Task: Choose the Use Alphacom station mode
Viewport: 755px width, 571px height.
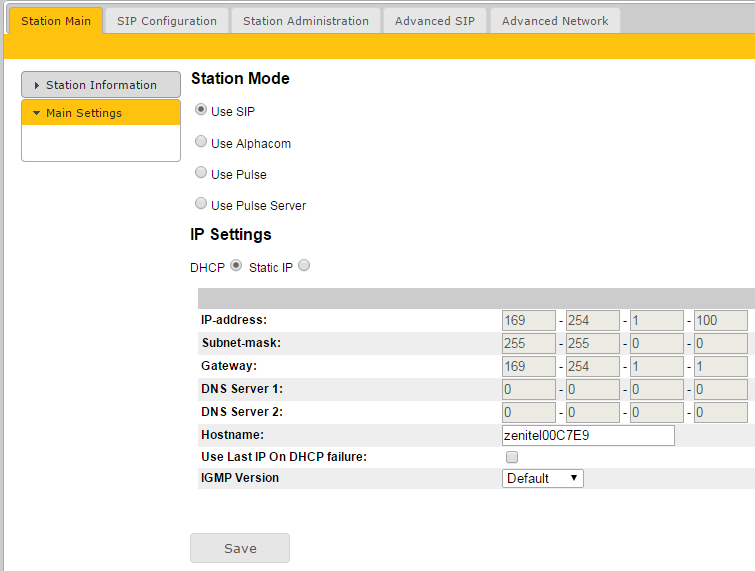Action: point(201,142)
